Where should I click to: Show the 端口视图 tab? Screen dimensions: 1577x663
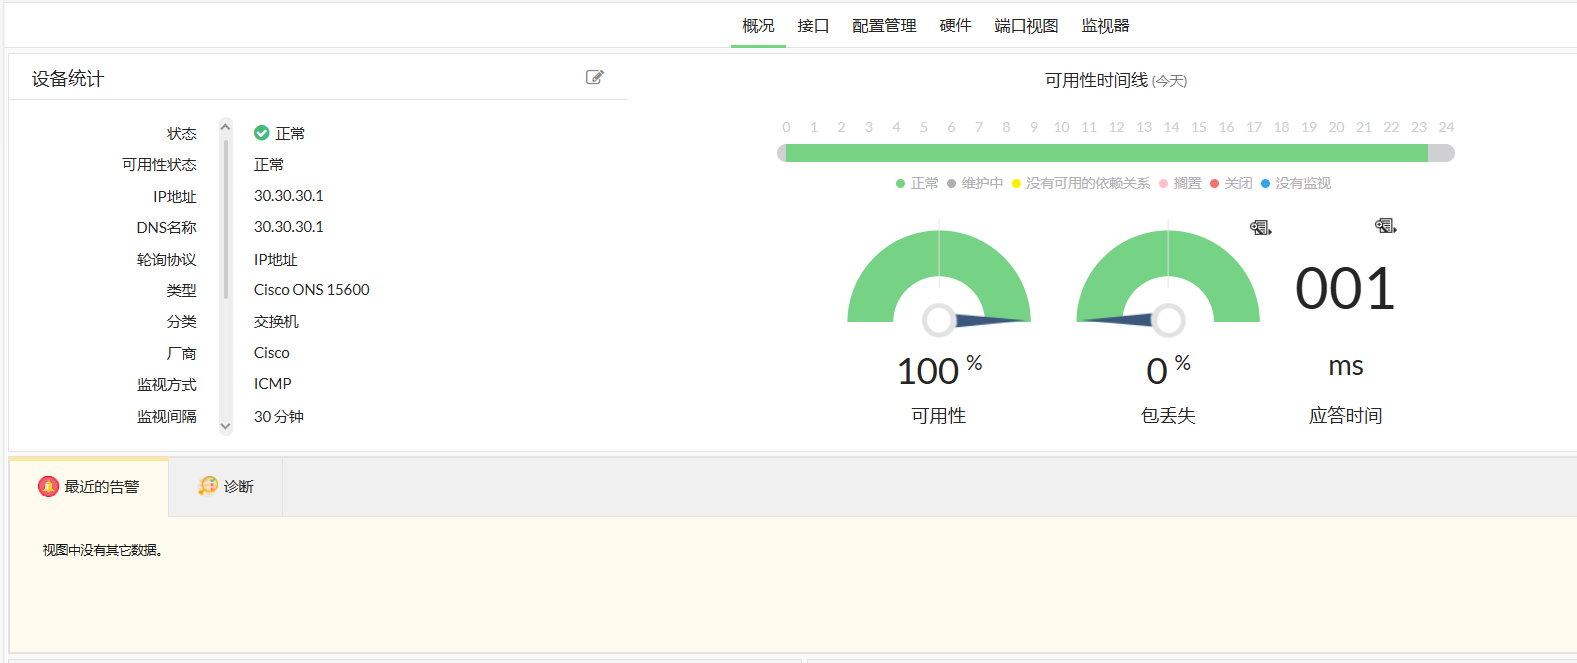coord(1026,26)
